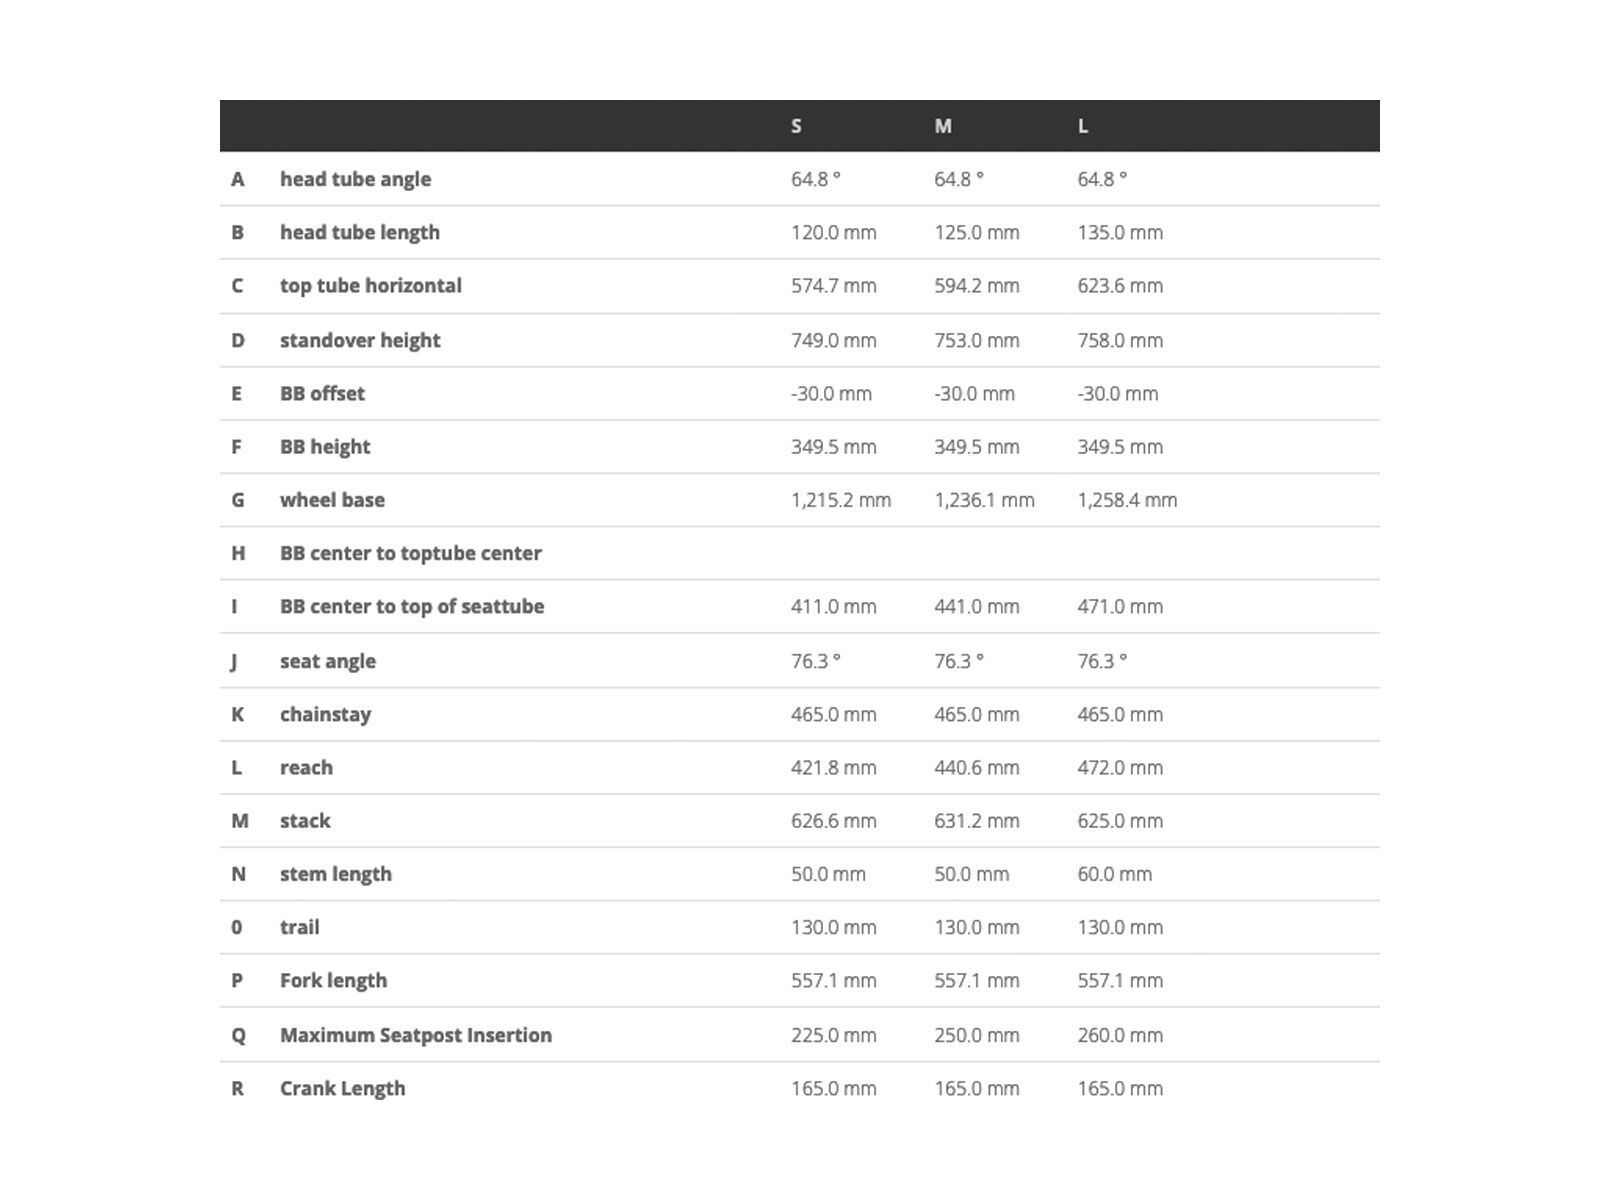Click the S size column header
This screenshot has height=1200, width=1600.
coord(796,126)
